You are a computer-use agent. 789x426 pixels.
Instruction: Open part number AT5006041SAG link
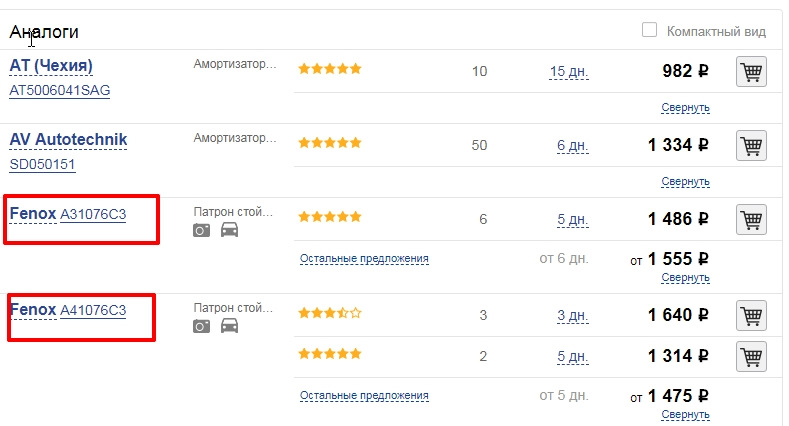point(60,91)
